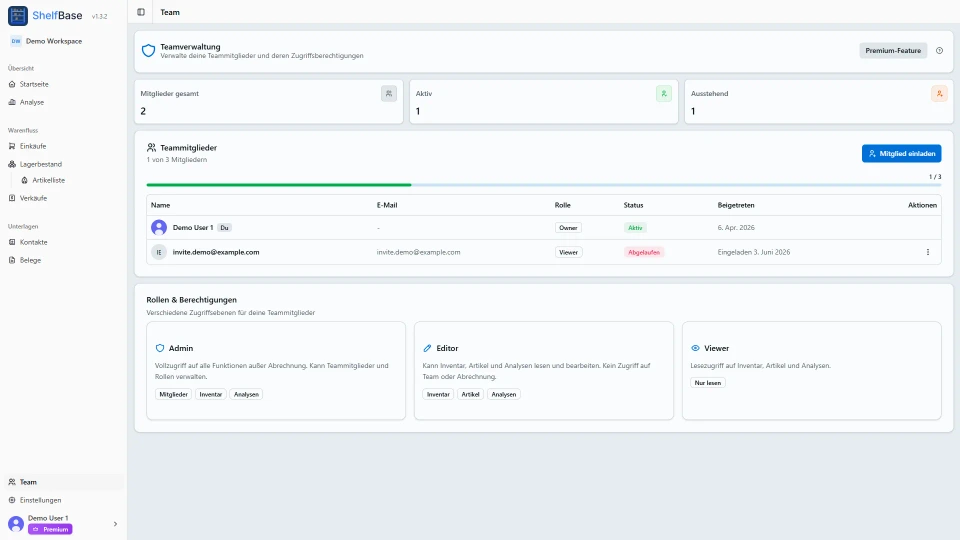Open the info icon beside Premium-Feature
The width and height of the screenshot is (960, 540).
point(939,51)
